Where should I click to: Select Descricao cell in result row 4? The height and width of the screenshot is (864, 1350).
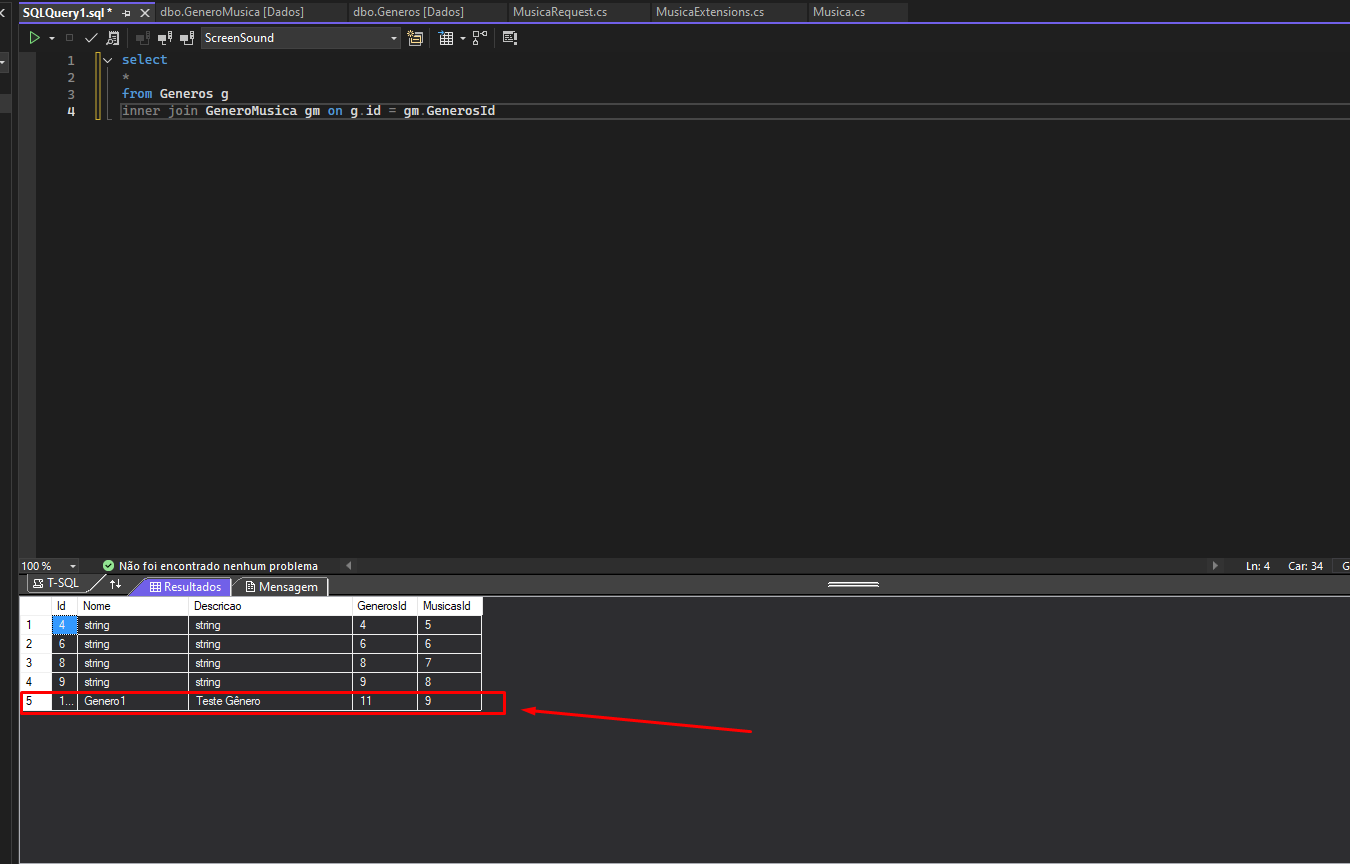270,682
